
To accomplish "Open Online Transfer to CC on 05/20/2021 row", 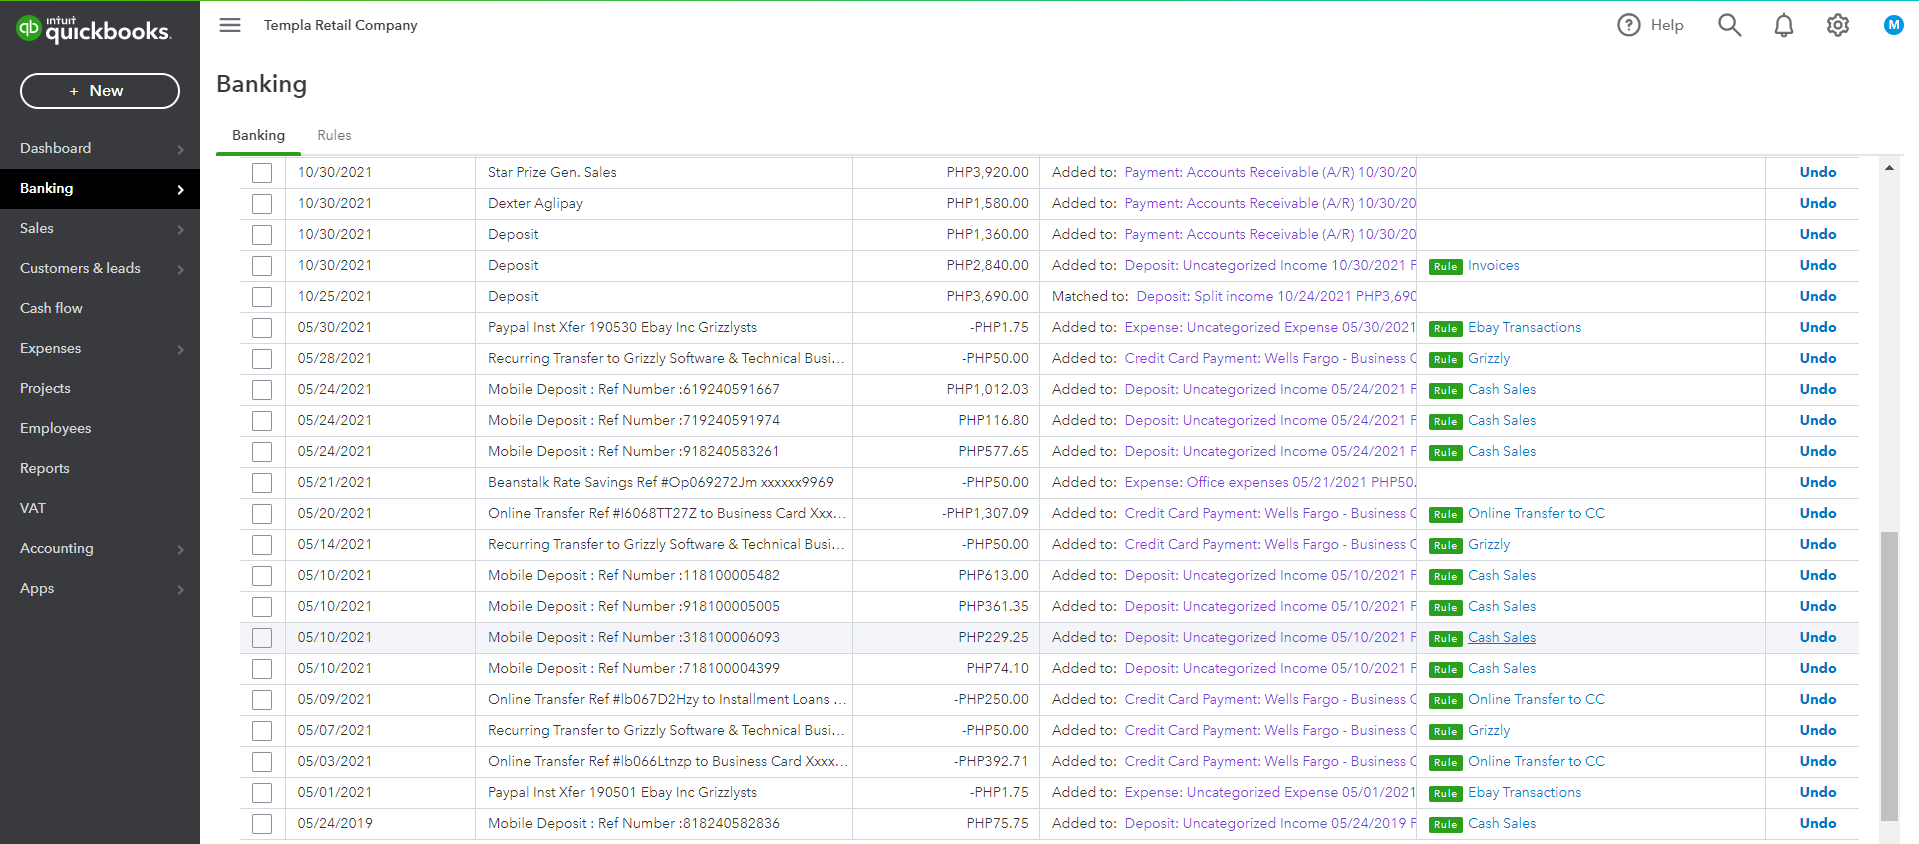I will pyautogui.click(x=1536, y=513).
